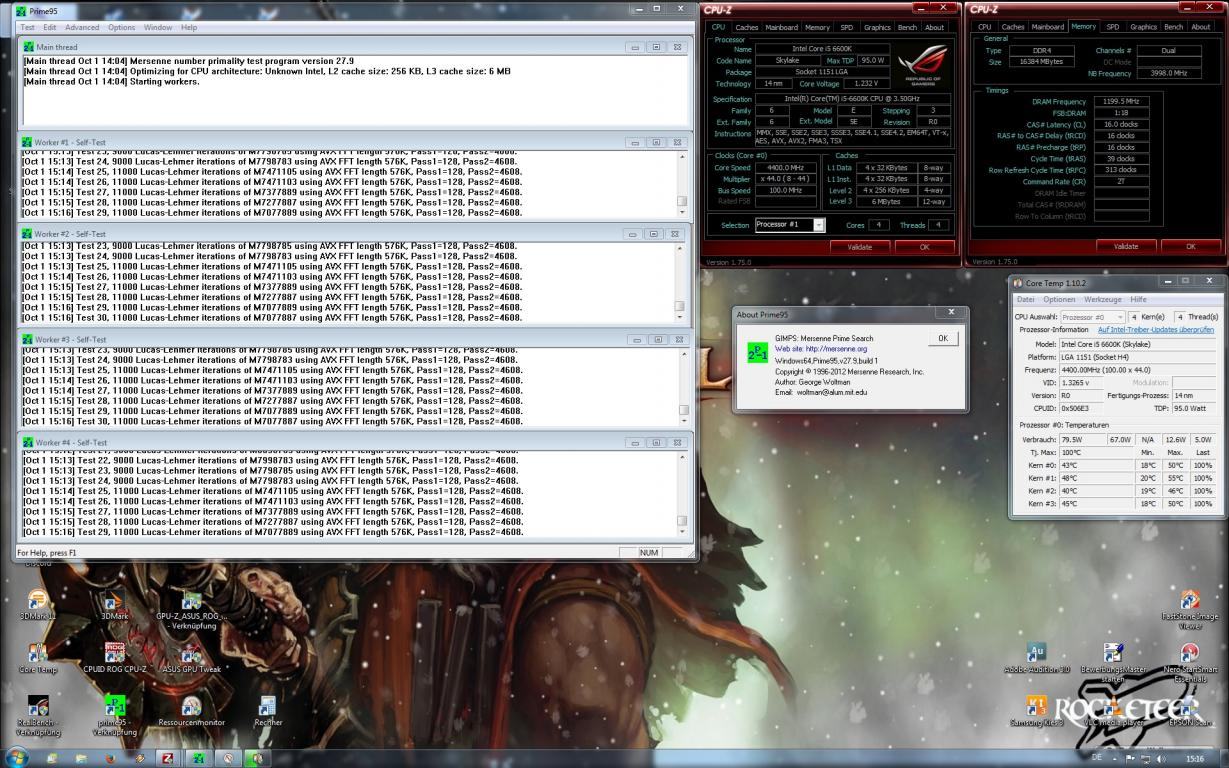Click the Intel-Treiber-Updates überprüfen link
This screenshot has width=1229, height=768.
coord(1156,329)
